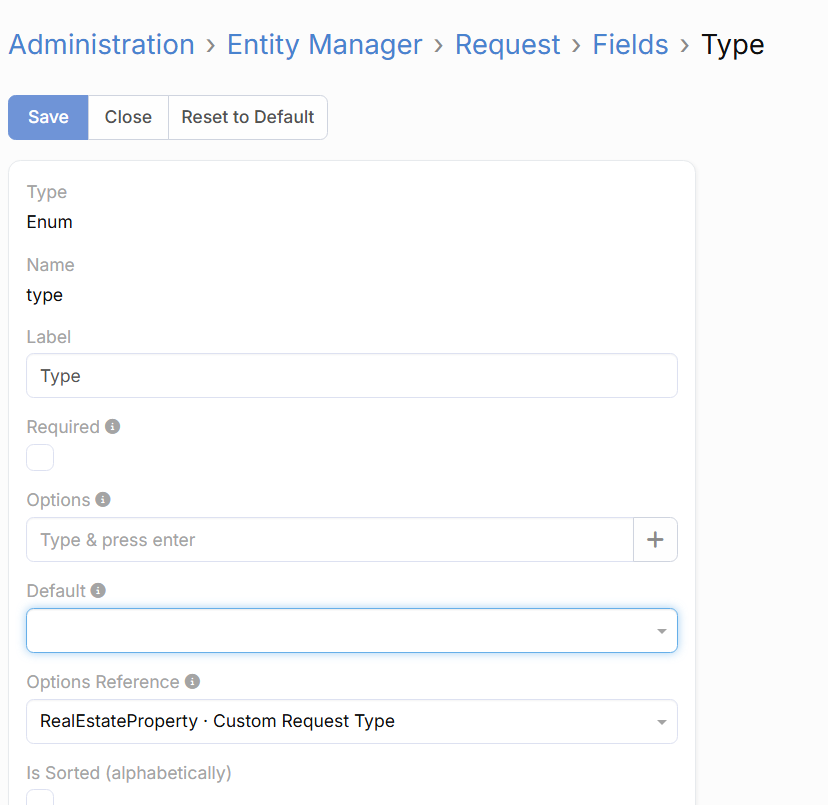
Task: Return to Fields via breadcrumb
Action: pos(630,45)
